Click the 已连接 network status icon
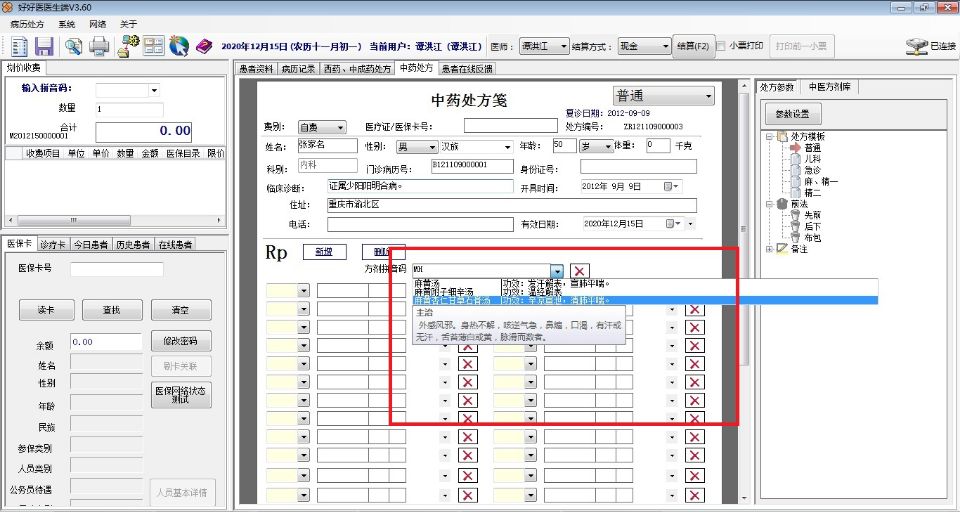Image resolution: width=960 pixels, height=512 pixels. (916, 46)
